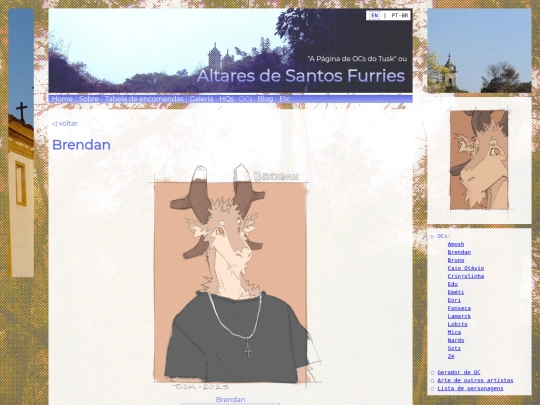Open the Blog page
This screenshot has width=540, height=405.
point(265,99)
